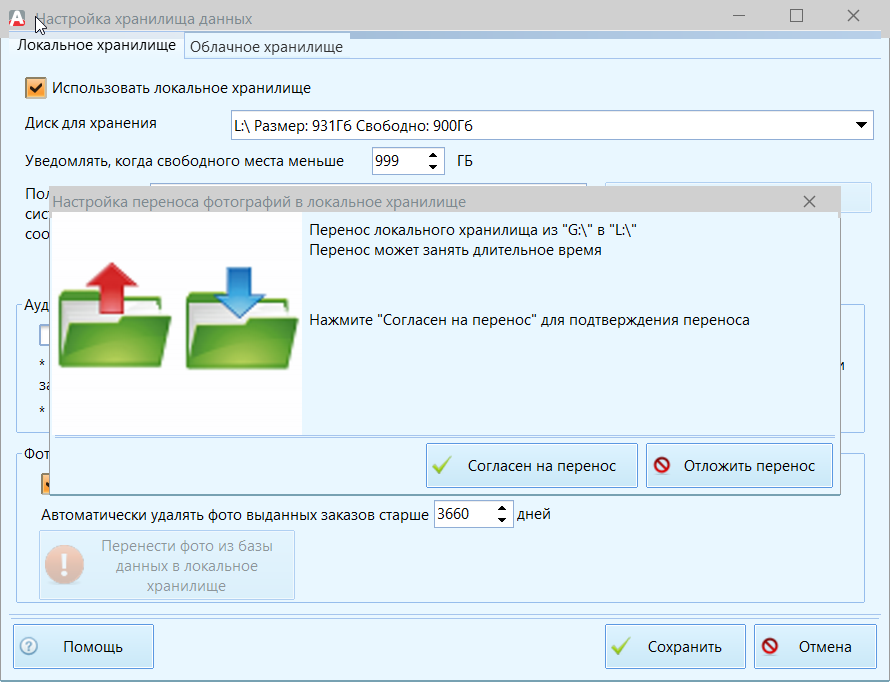Switch to the Локальное хранилище tab
The height and width of the screenshot is (682, 890).
(96, 45)
